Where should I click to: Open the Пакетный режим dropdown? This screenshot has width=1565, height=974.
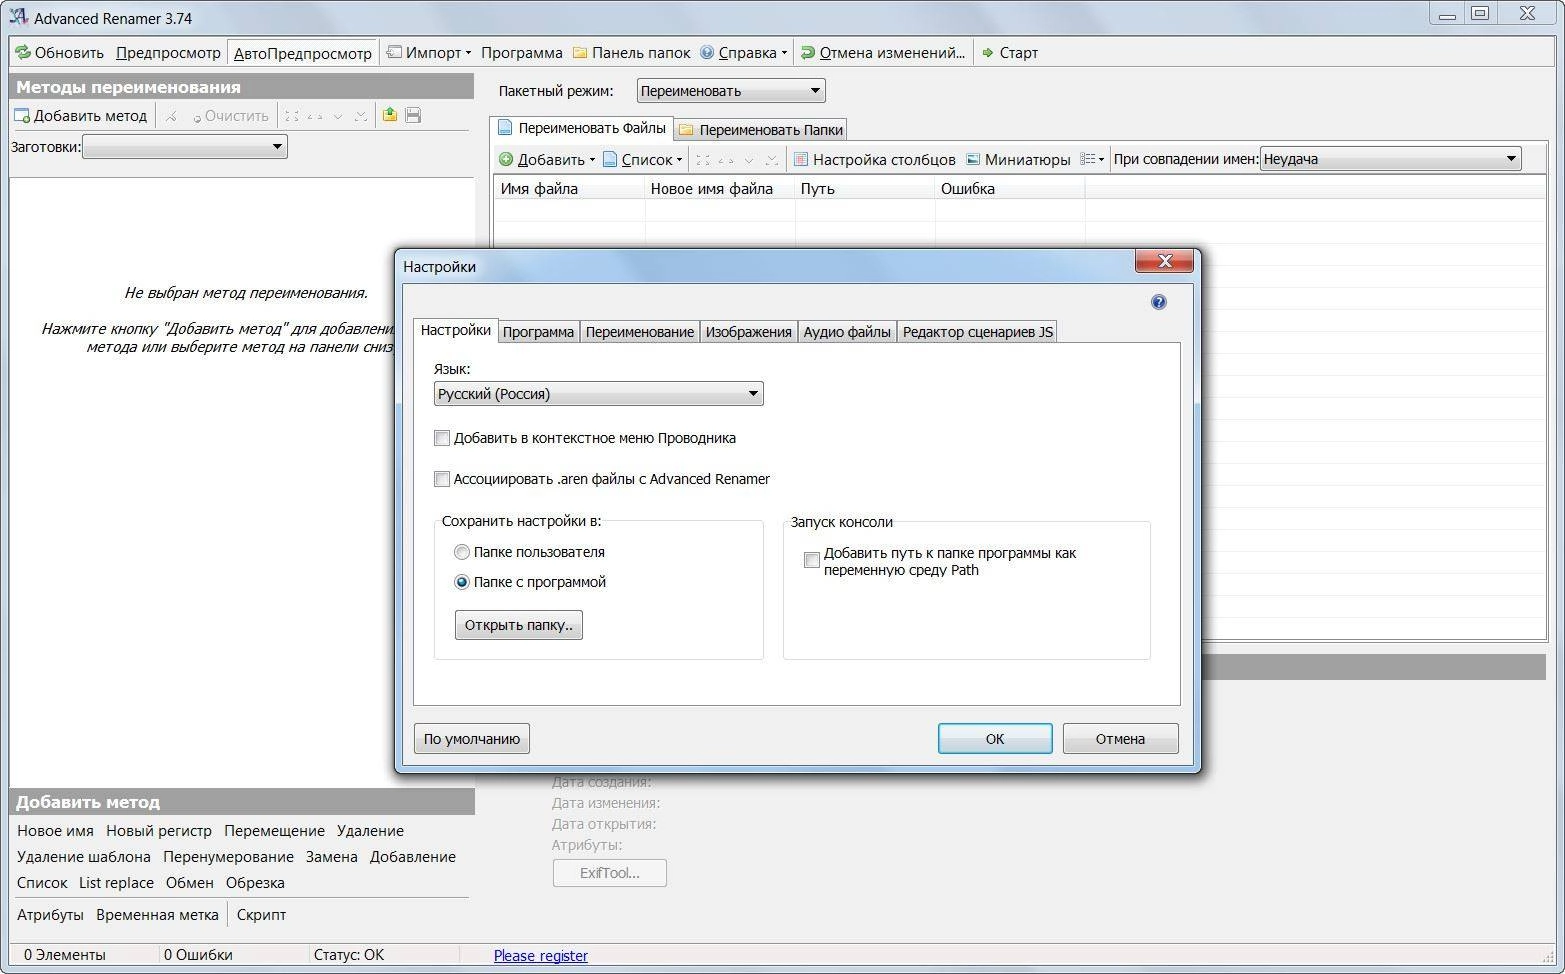click(731, 91)
